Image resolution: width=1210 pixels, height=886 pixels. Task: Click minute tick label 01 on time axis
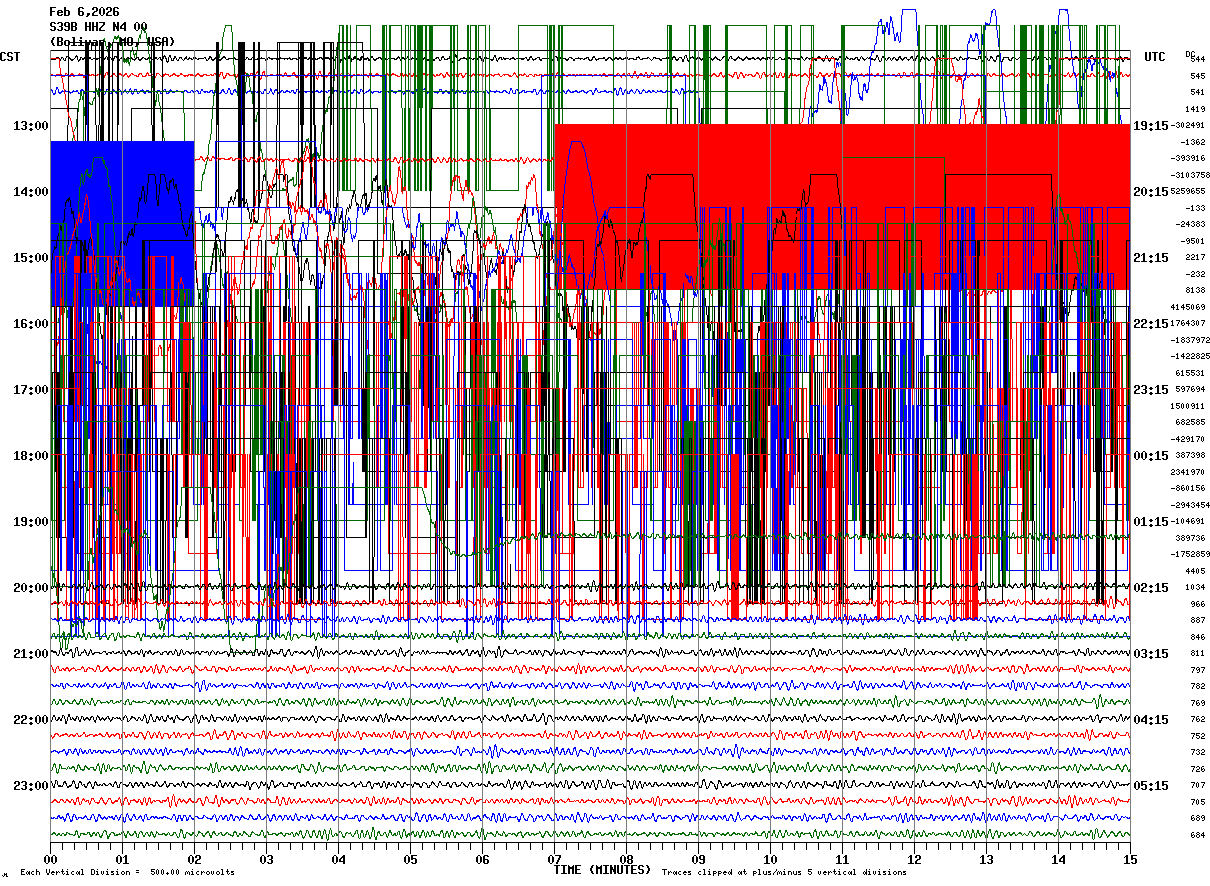[122, 859]
